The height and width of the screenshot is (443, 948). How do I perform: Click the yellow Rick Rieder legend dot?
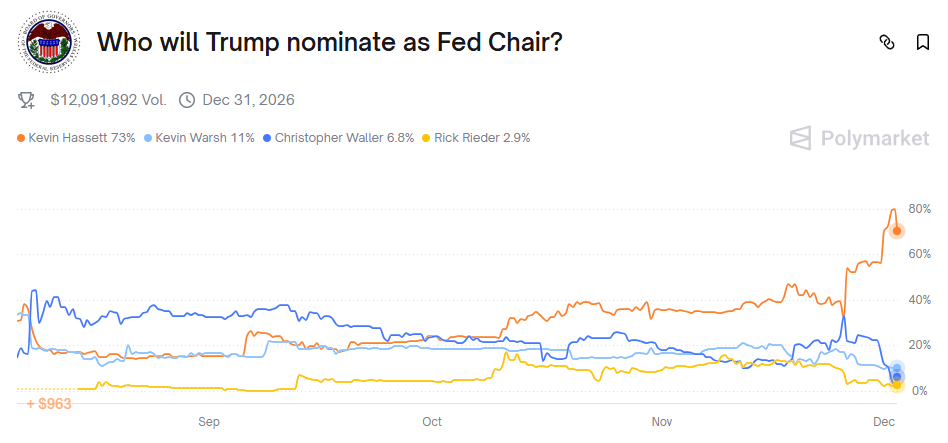[427, 138]
